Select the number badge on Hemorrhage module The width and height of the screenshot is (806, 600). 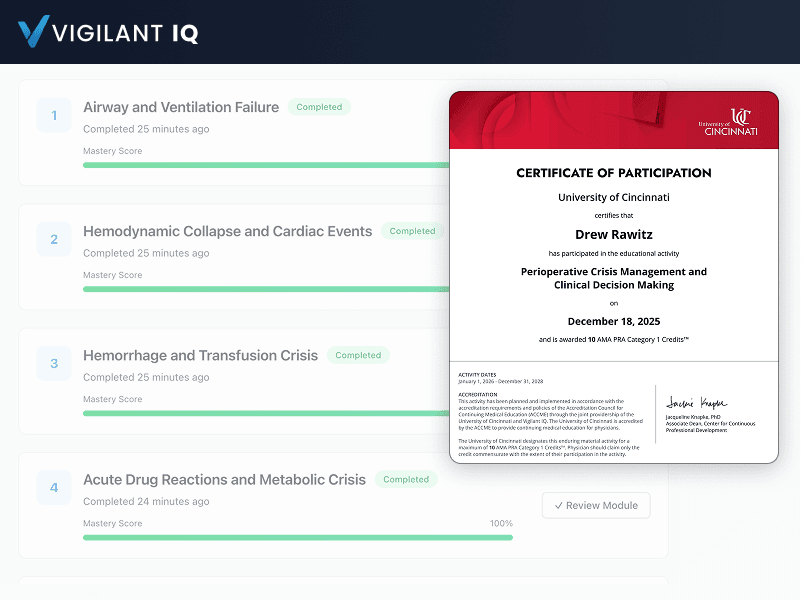53,363
